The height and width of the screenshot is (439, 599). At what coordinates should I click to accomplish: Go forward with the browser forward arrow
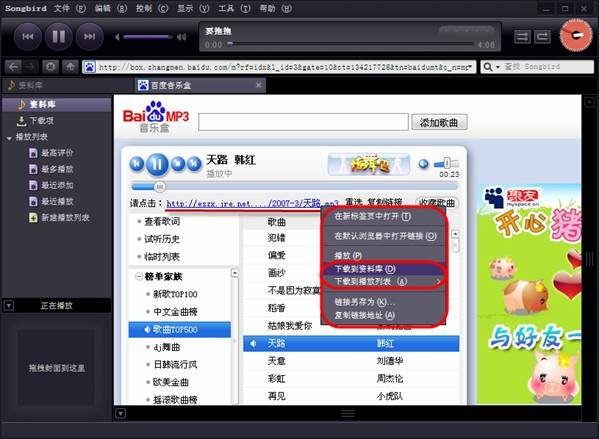[x=29, y=67]
